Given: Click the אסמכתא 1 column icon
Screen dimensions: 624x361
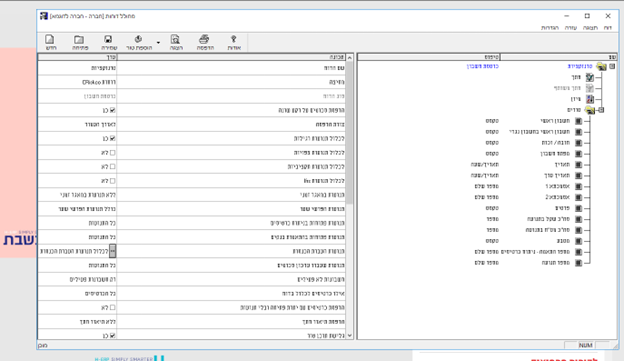Looking at the screenshot, I should point(578,186).
